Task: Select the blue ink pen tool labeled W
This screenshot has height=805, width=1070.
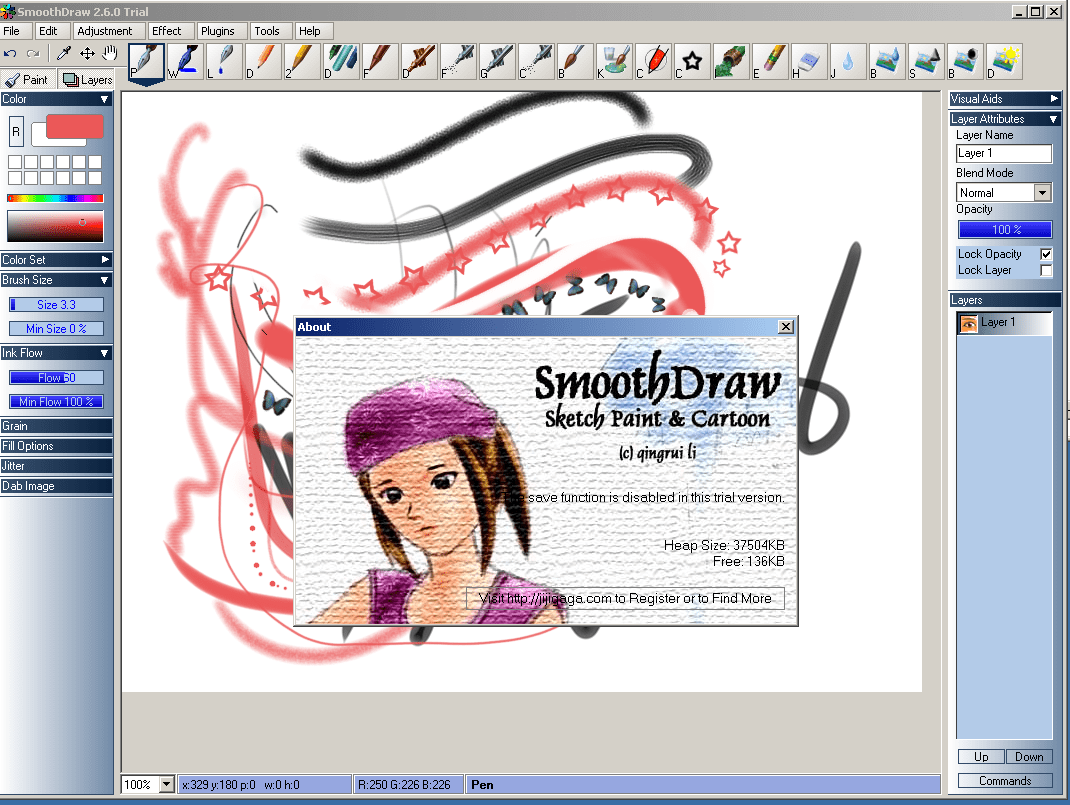Action: coord(184,62)
